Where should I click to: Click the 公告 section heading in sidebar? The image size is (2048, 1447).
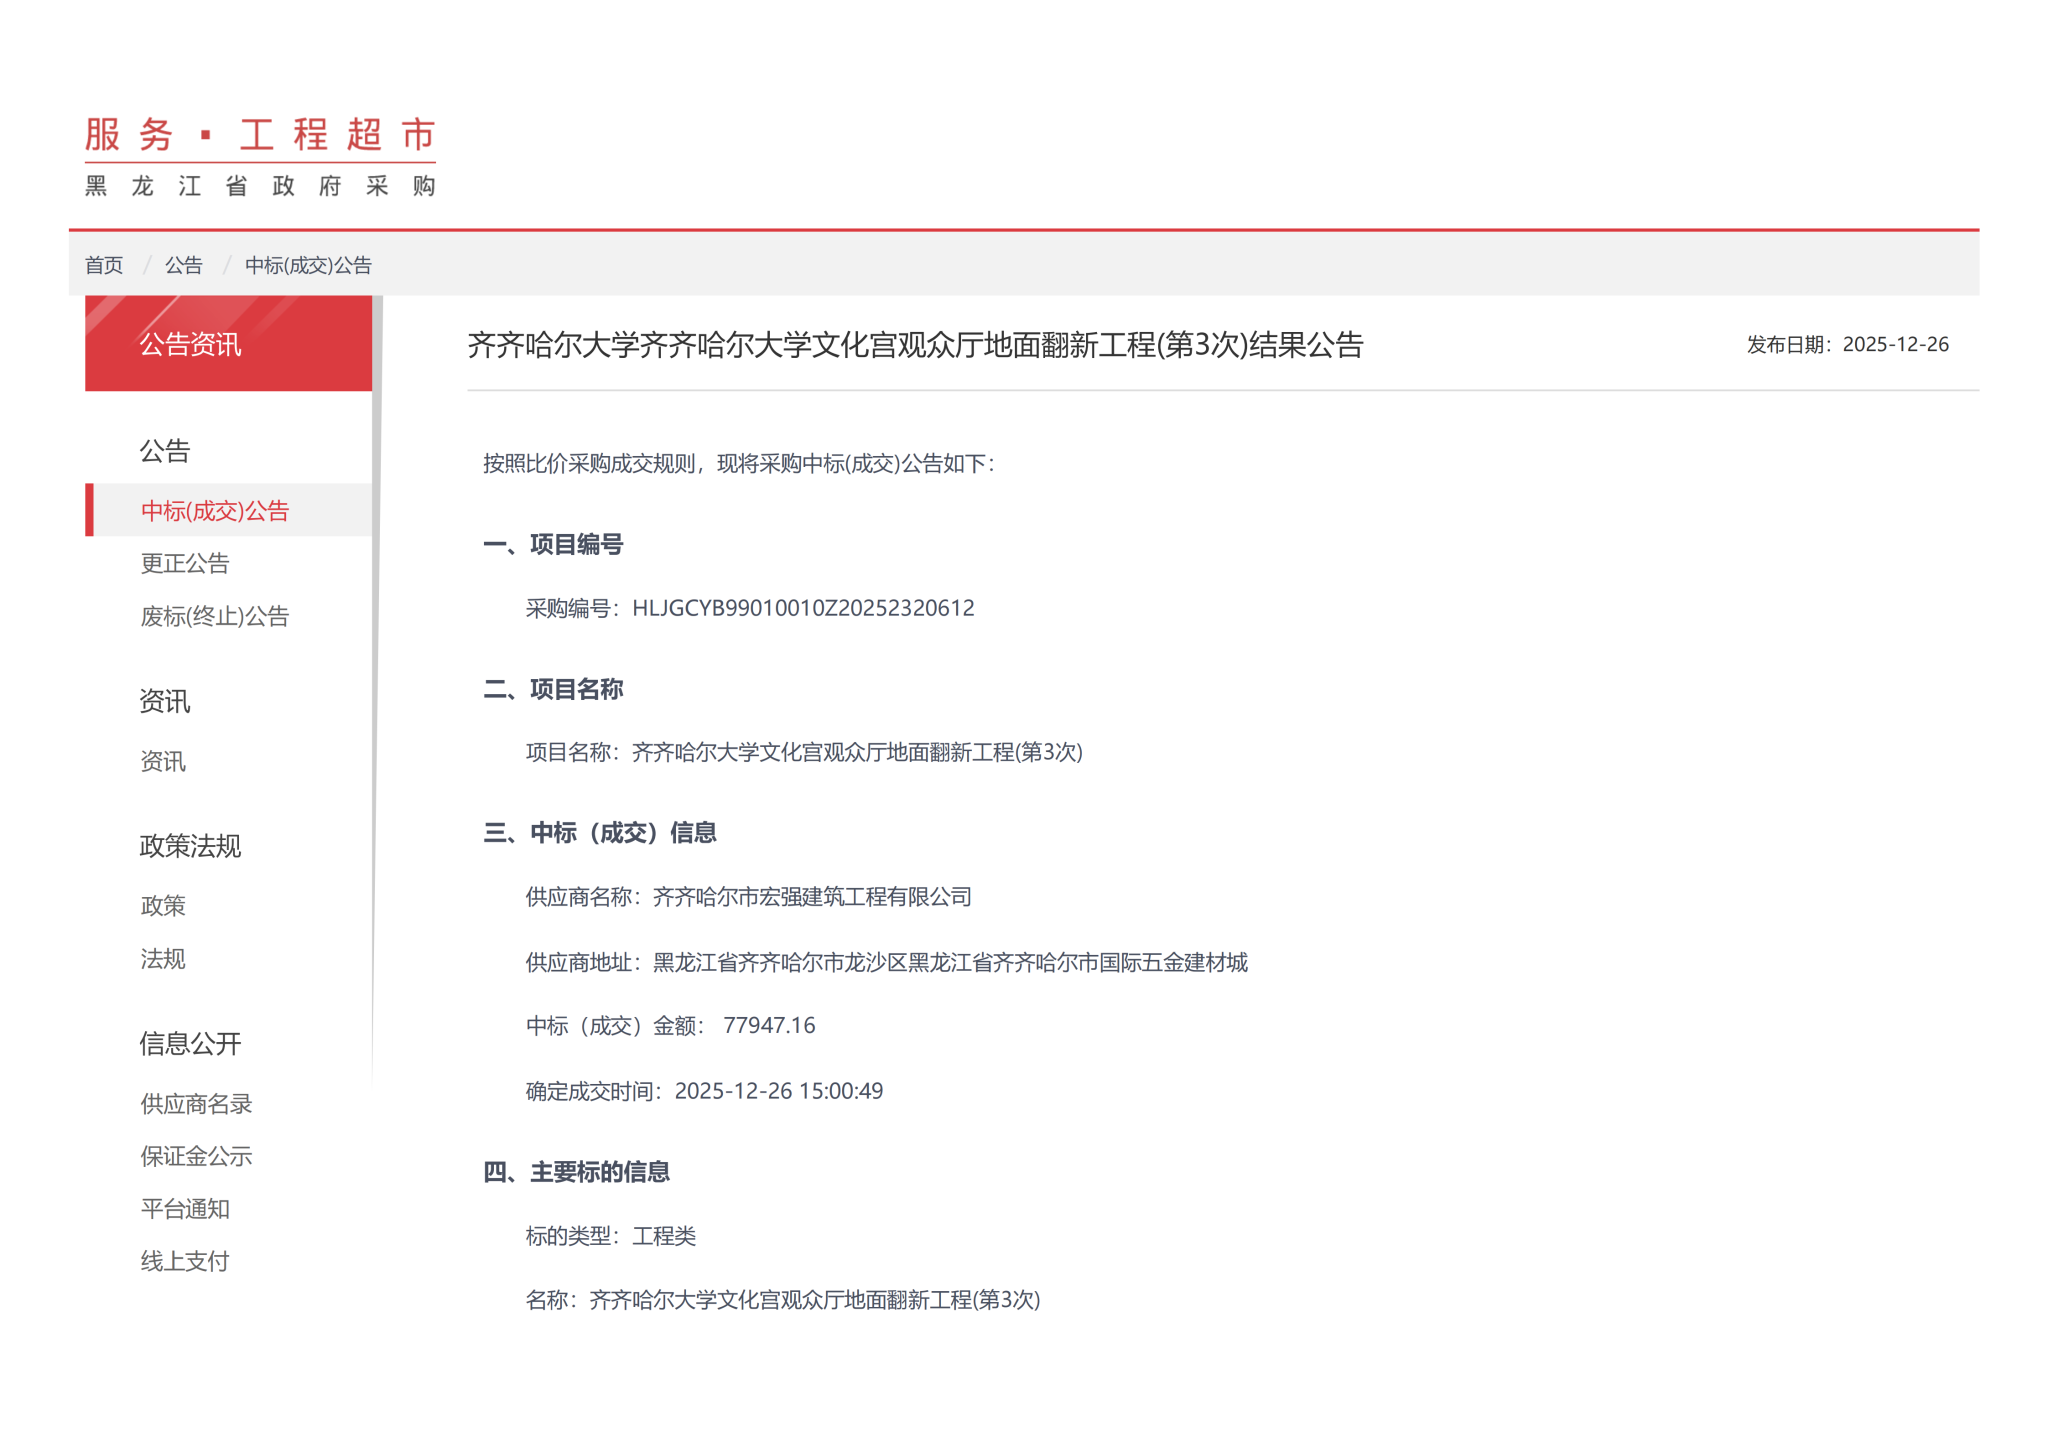(x=165, y=451)
